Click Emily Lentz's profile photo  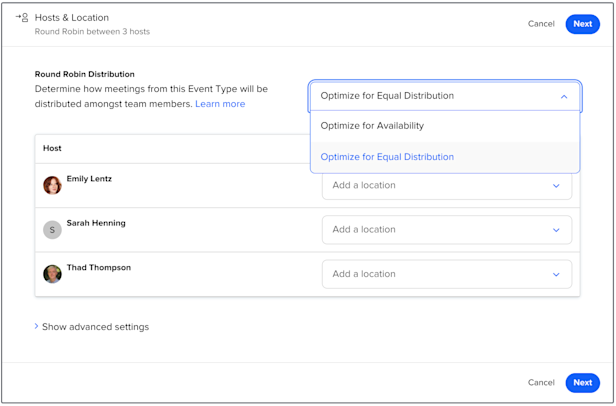[52, 185]
